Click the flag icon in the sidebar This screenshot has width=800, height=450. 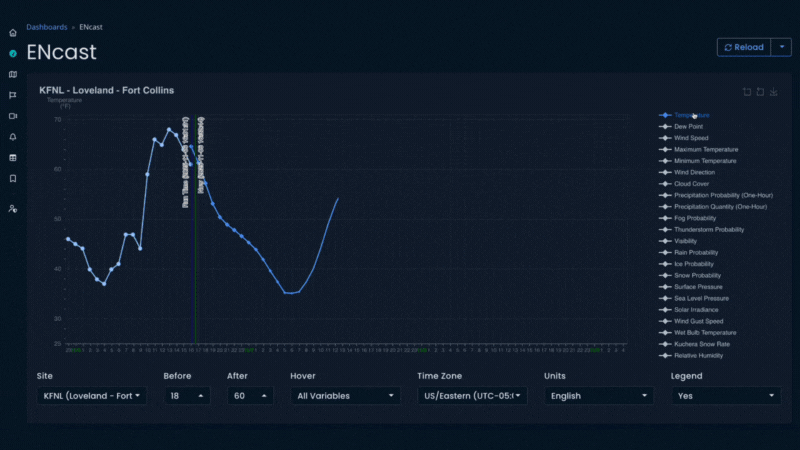[x=13, y=95]
